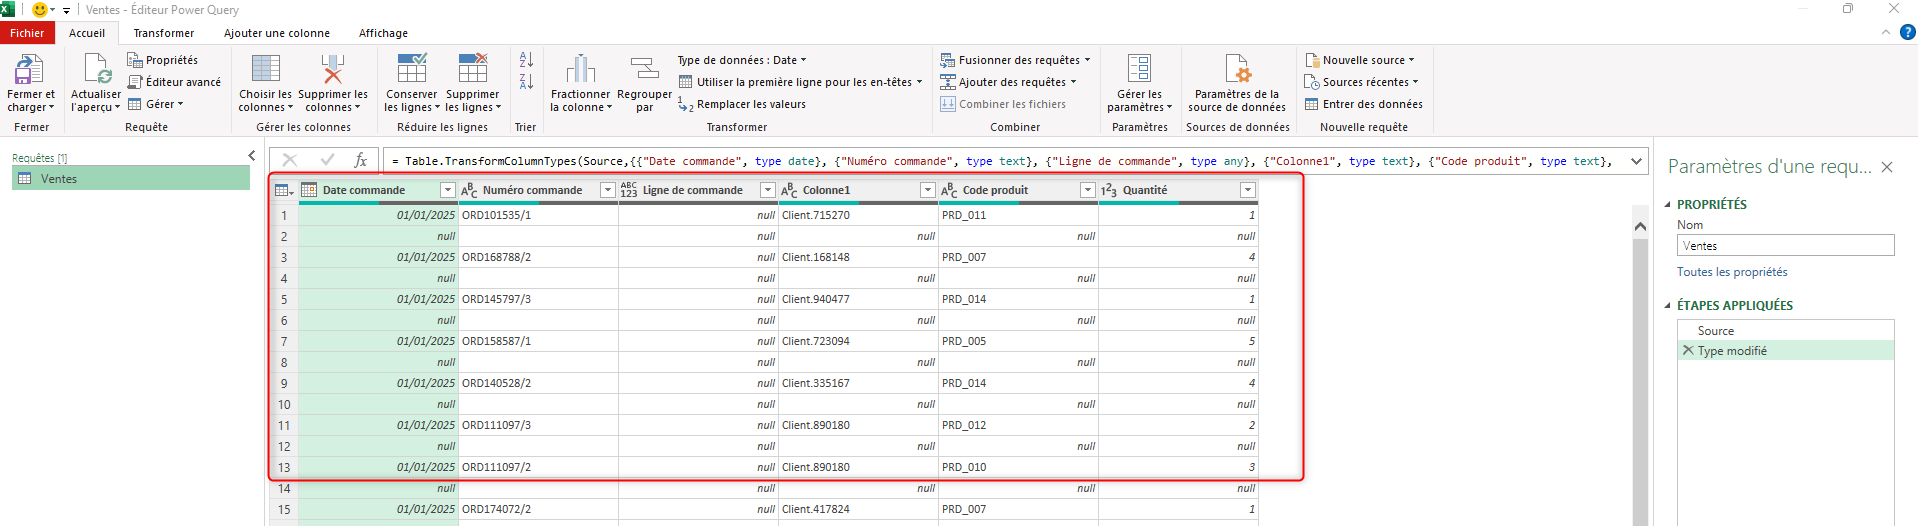This screenshot has height=526, width=1918.
Task: Open Type de données : Date dropdown
Action: pyautogui.click(x=742, y=60)
